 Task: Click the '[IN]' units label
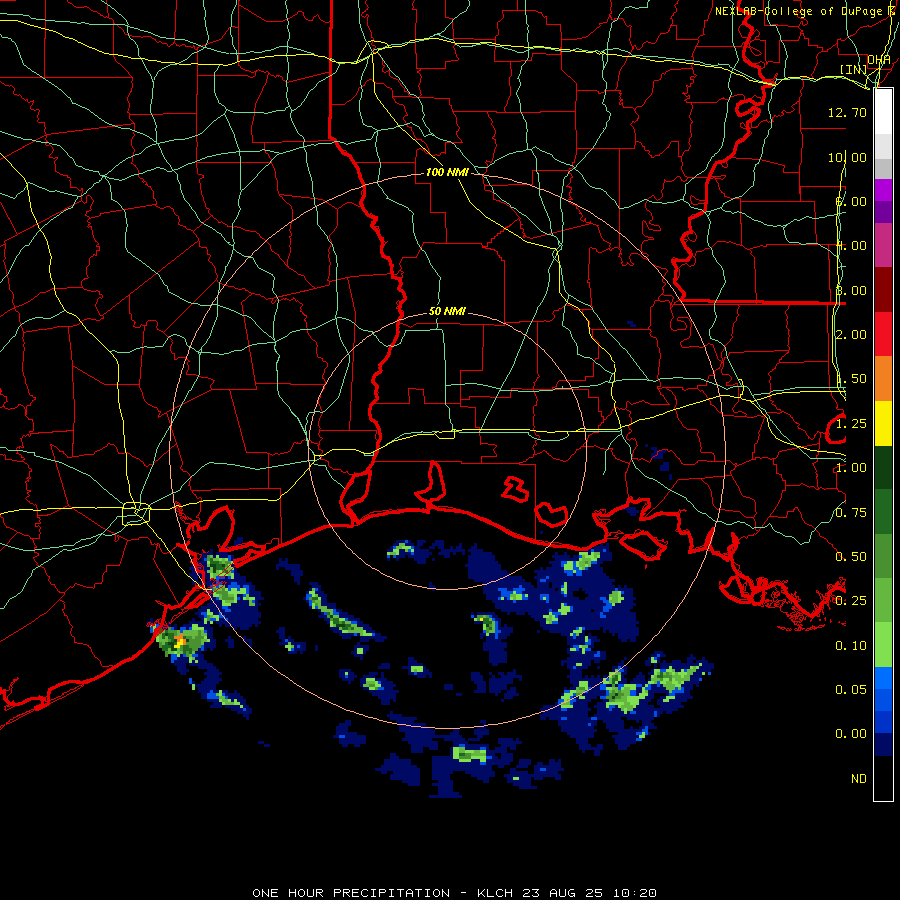[x=854, y=69]
